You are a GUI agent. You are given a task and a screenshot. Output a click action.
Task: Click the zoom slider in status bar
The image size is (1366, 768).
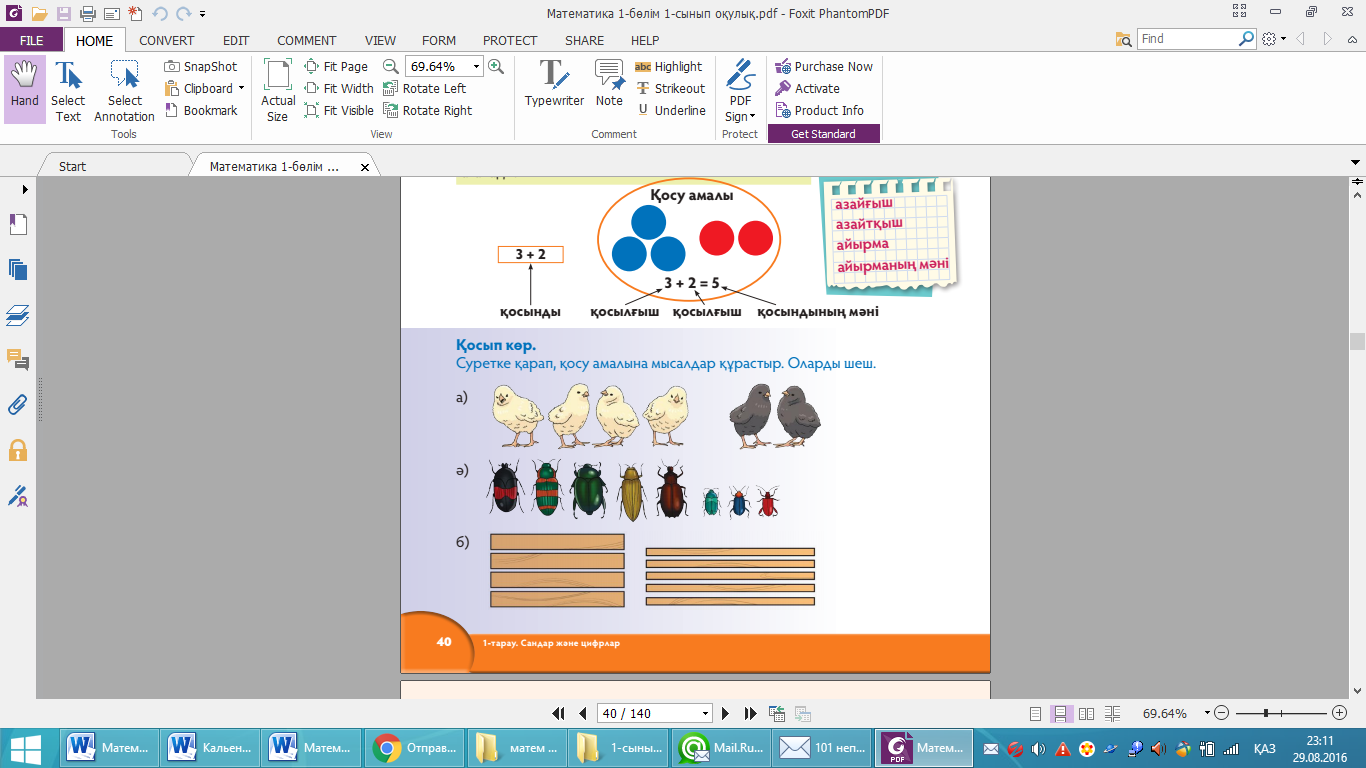point(1266,713)
